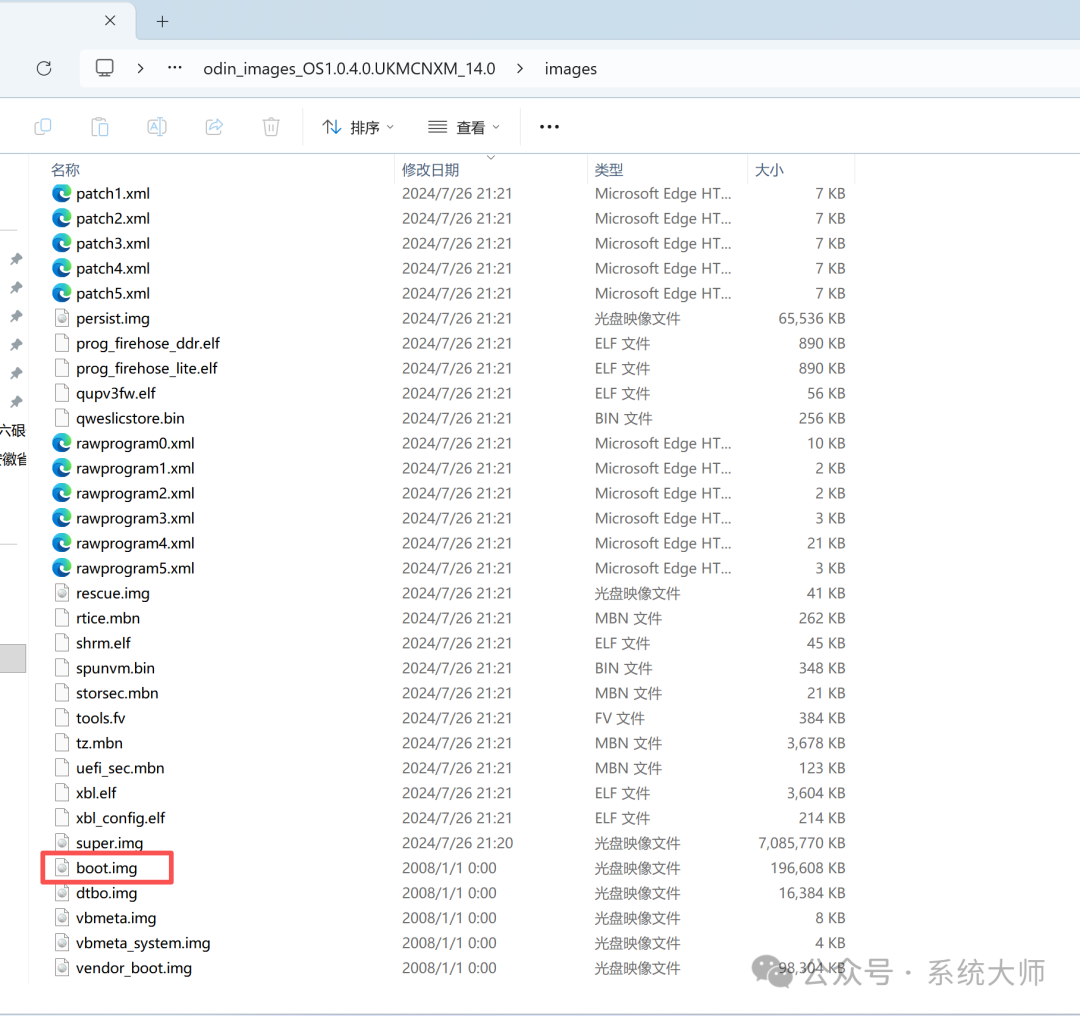Expand the 排序 sort dropdown
1080x1016 pixels.
click(358, 127)
